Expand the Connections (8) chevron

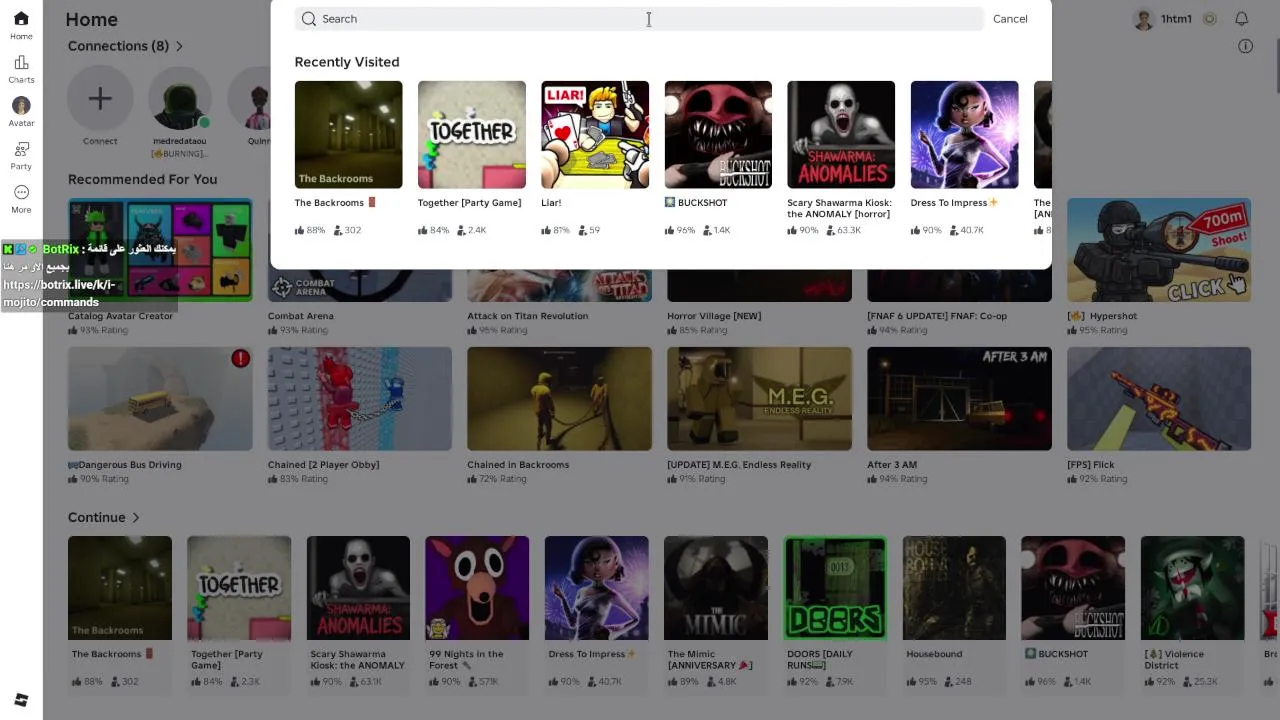pos(179,46)
